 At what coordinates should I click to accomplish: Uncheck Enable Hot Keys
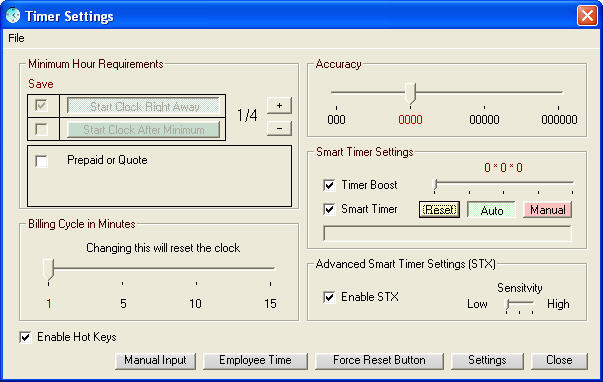[x=25, y=337]
